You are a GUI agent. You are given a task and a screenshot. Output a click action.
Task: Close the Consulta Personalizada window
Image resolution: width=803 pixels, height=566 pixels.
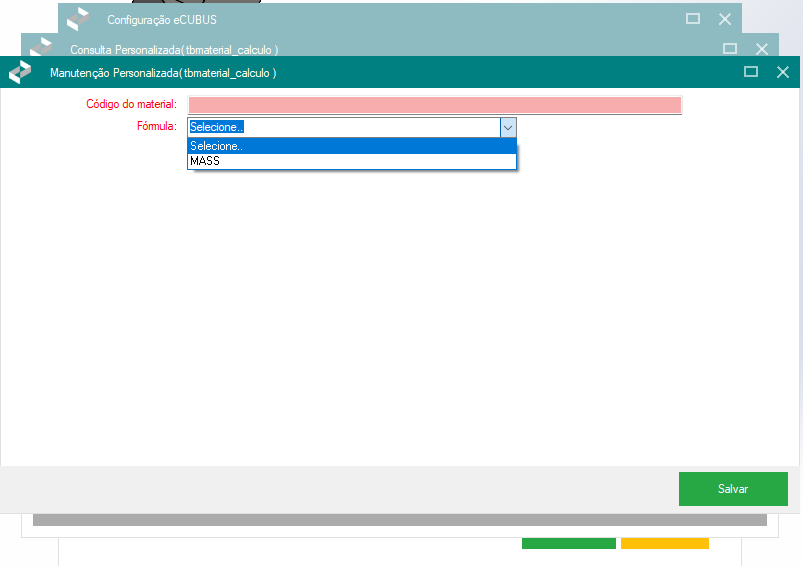(762, 48)
